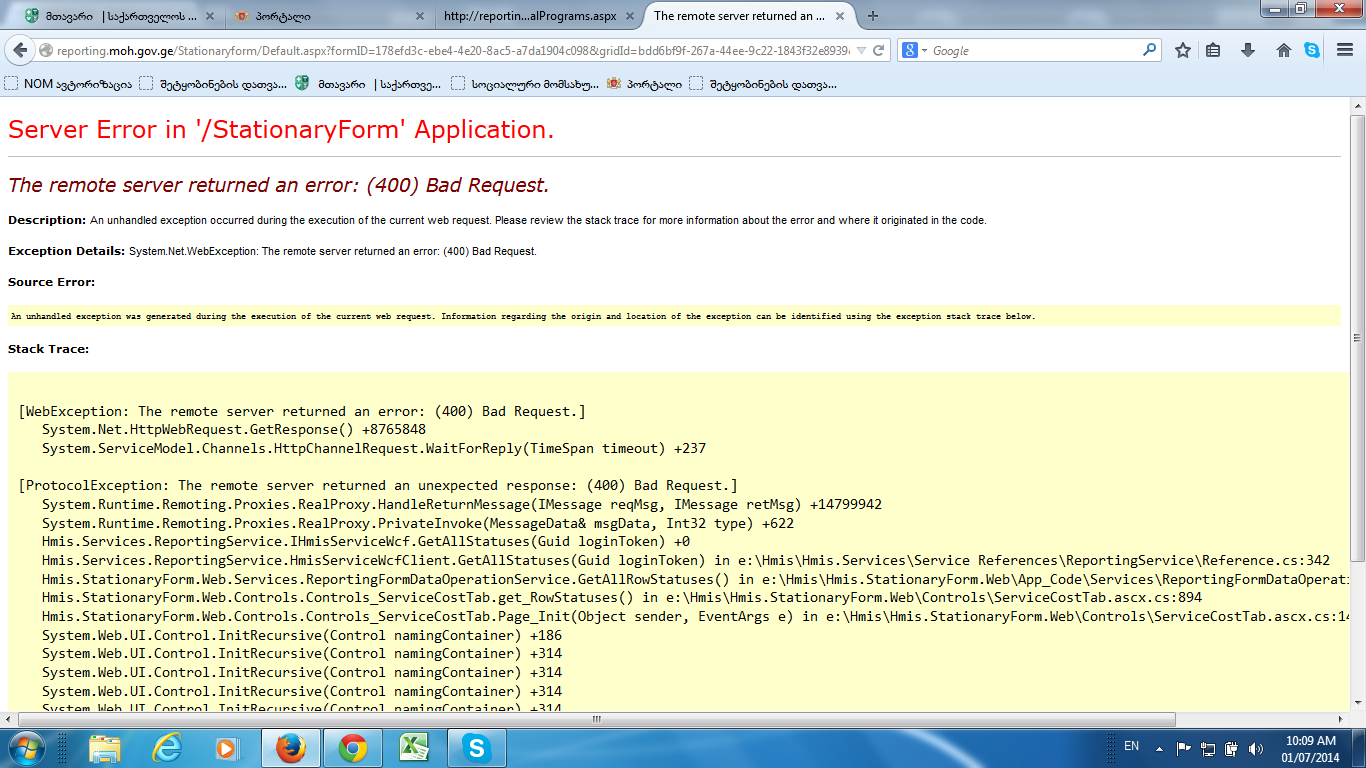Open the downloads arrow icon
This screenshot has height=768, width=1366.
click(1247, 51)
